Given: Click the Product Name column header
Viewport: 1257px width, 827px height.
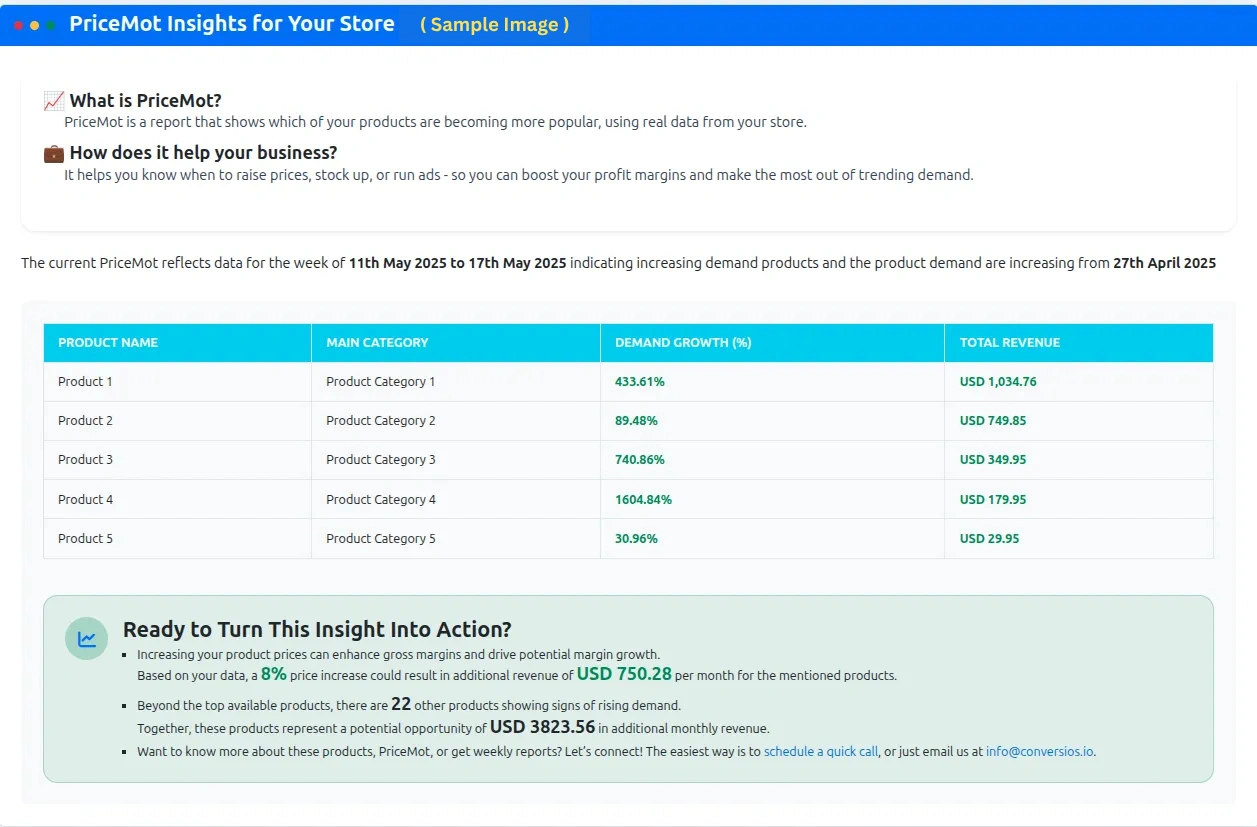Looking at the screenshot, I should pyautogui.click(x=108, y=342).
